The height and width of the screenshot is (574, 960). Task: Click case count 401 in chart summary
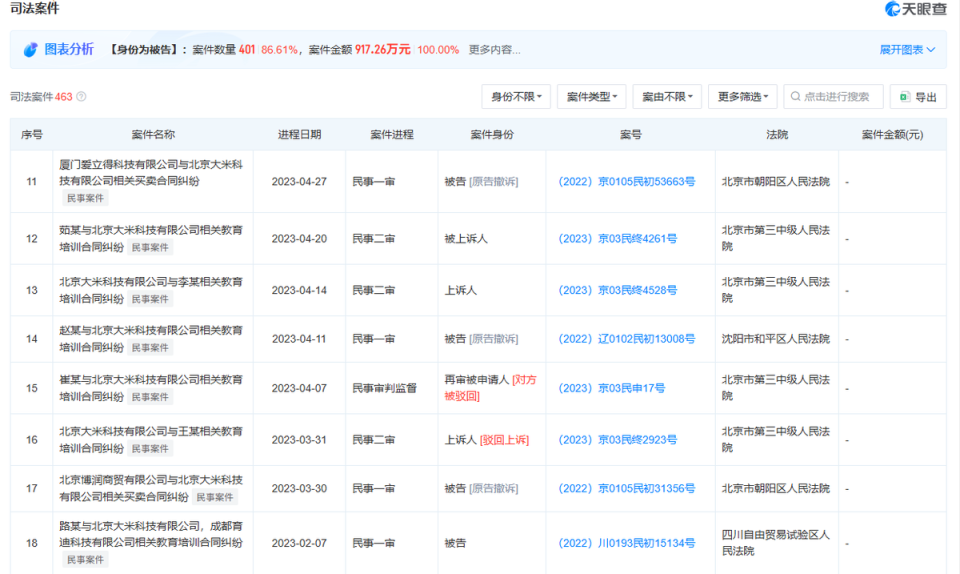tap(247, 50)
